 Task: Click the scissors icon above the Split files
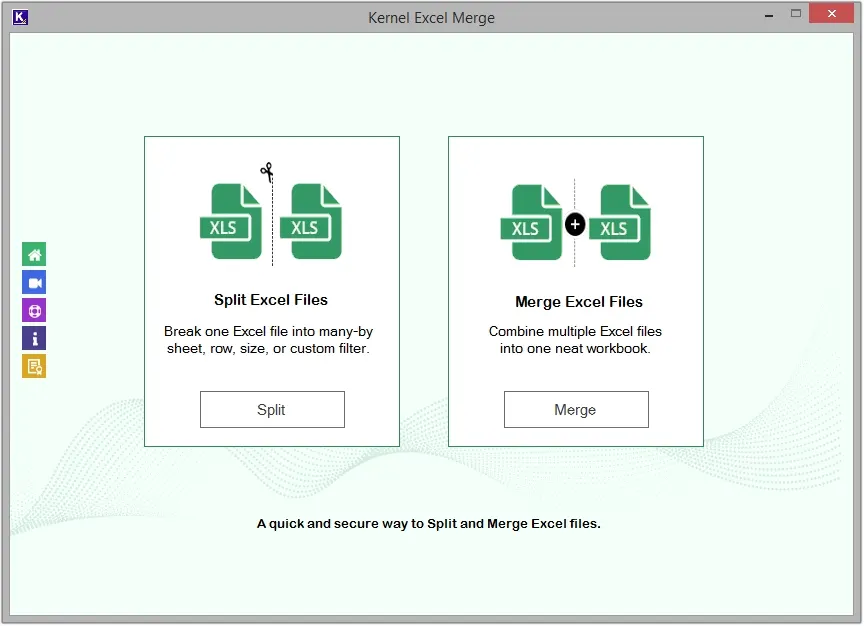267,171
